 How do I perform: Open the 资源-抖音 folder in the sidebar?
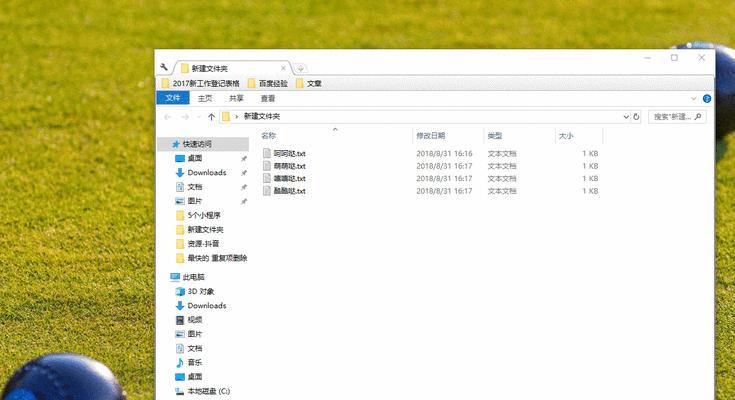tap(203, 243)
